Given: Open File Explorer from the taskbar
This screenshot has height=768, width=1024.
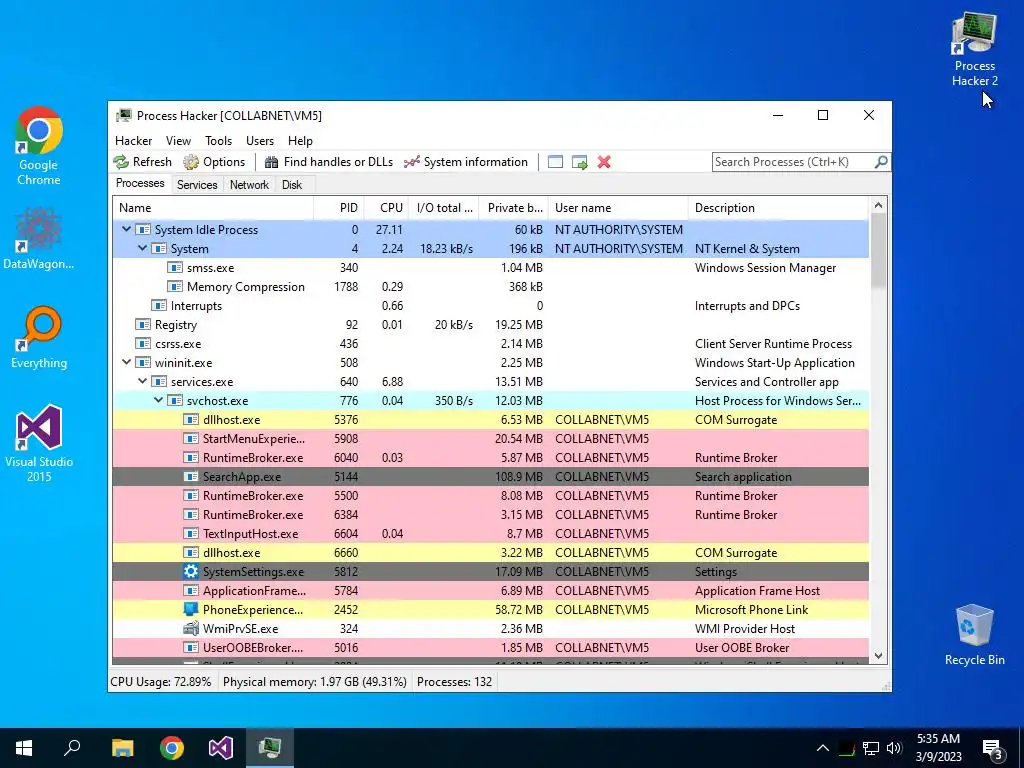Looking at the screenshot, I should click(x=122, y=748).
